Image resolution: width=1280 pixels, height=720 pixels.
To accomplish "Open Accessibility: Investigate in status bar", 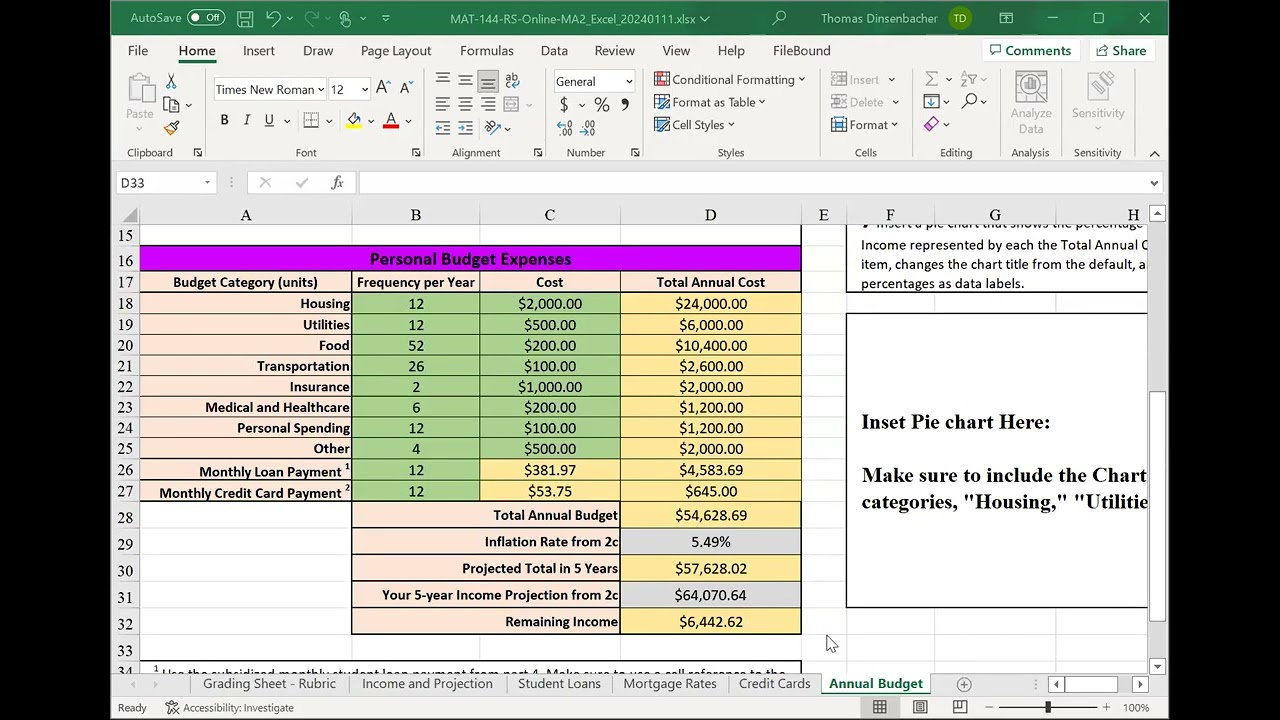I will (229, 707).
